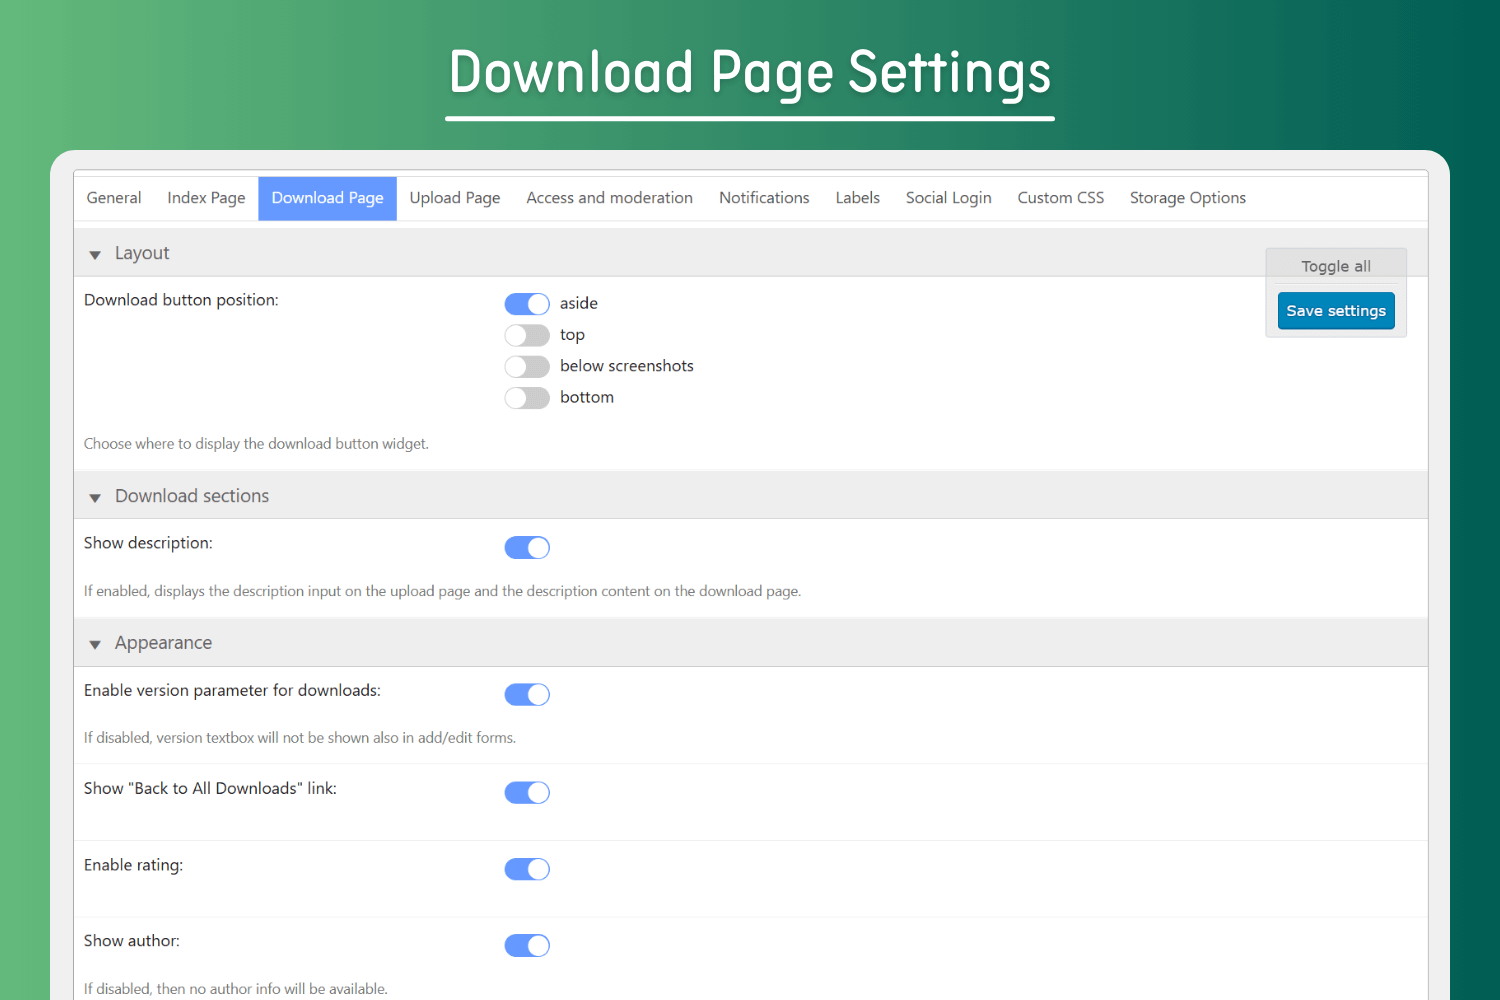Select the Download Page tab
This screenshot has height=1000, width=1500.
pos(327,198)
